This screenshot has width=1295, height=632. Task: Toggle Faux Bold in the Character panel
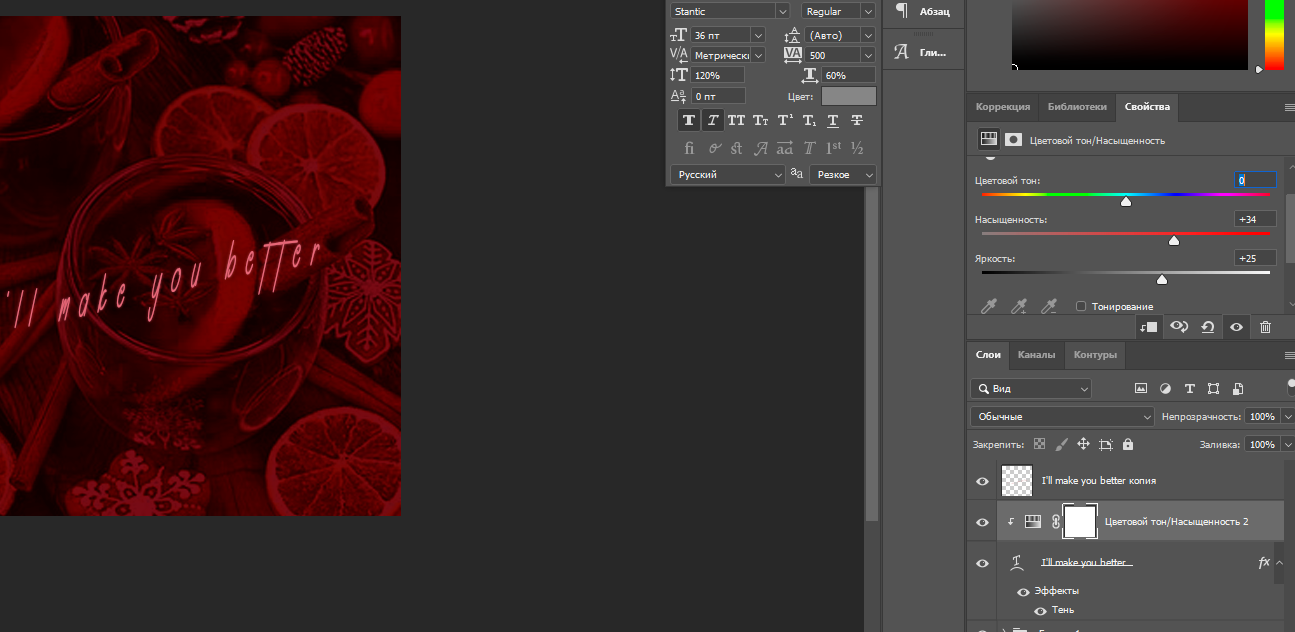[x=688, y=120]
